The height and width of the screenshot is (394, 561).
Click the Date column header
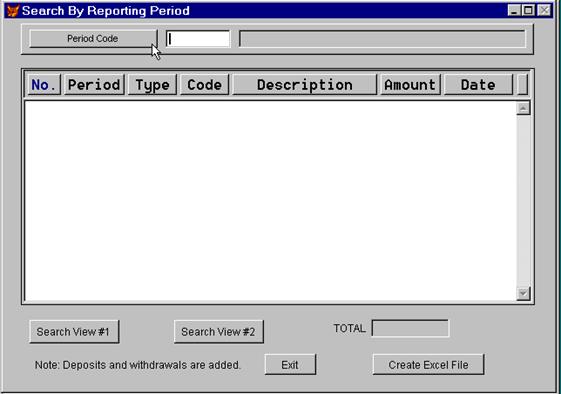click(x=478, y=85)
